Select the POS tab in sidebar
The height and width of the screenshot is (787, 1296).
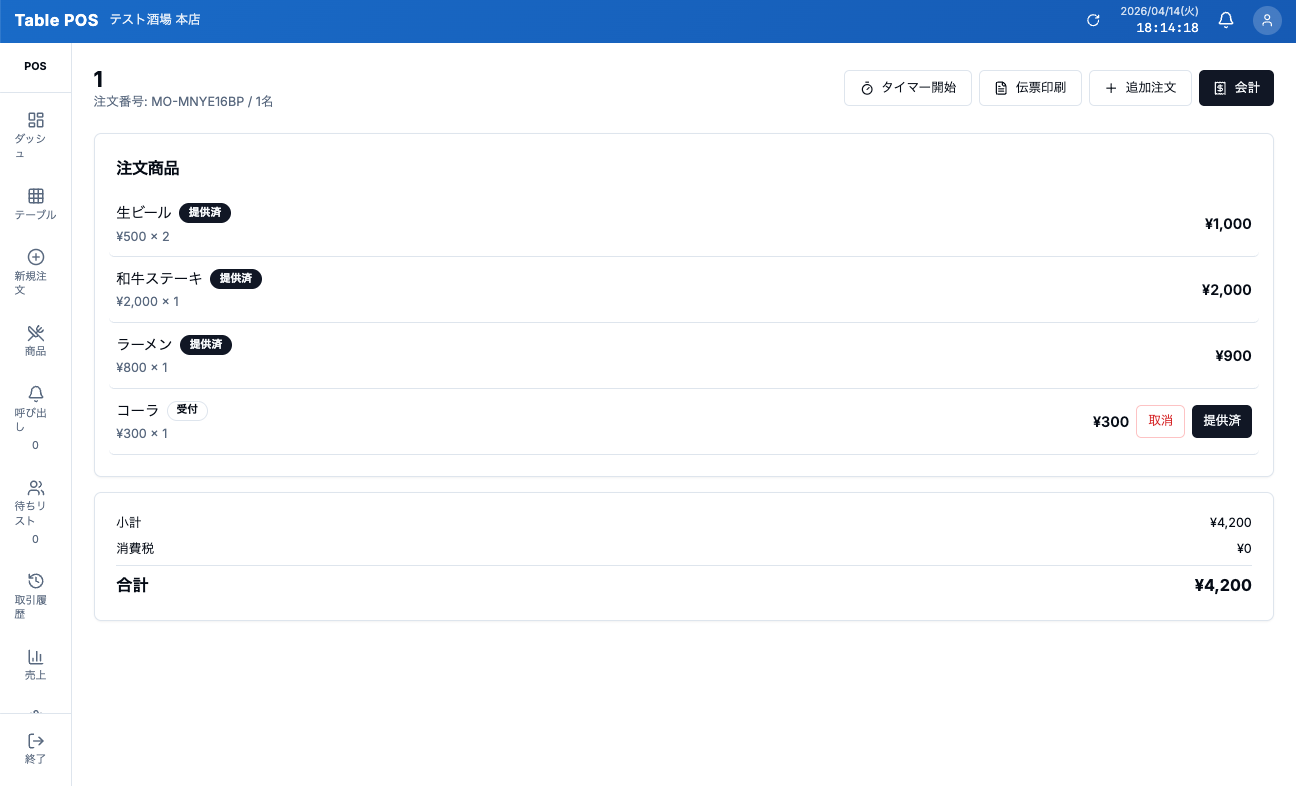35,67
